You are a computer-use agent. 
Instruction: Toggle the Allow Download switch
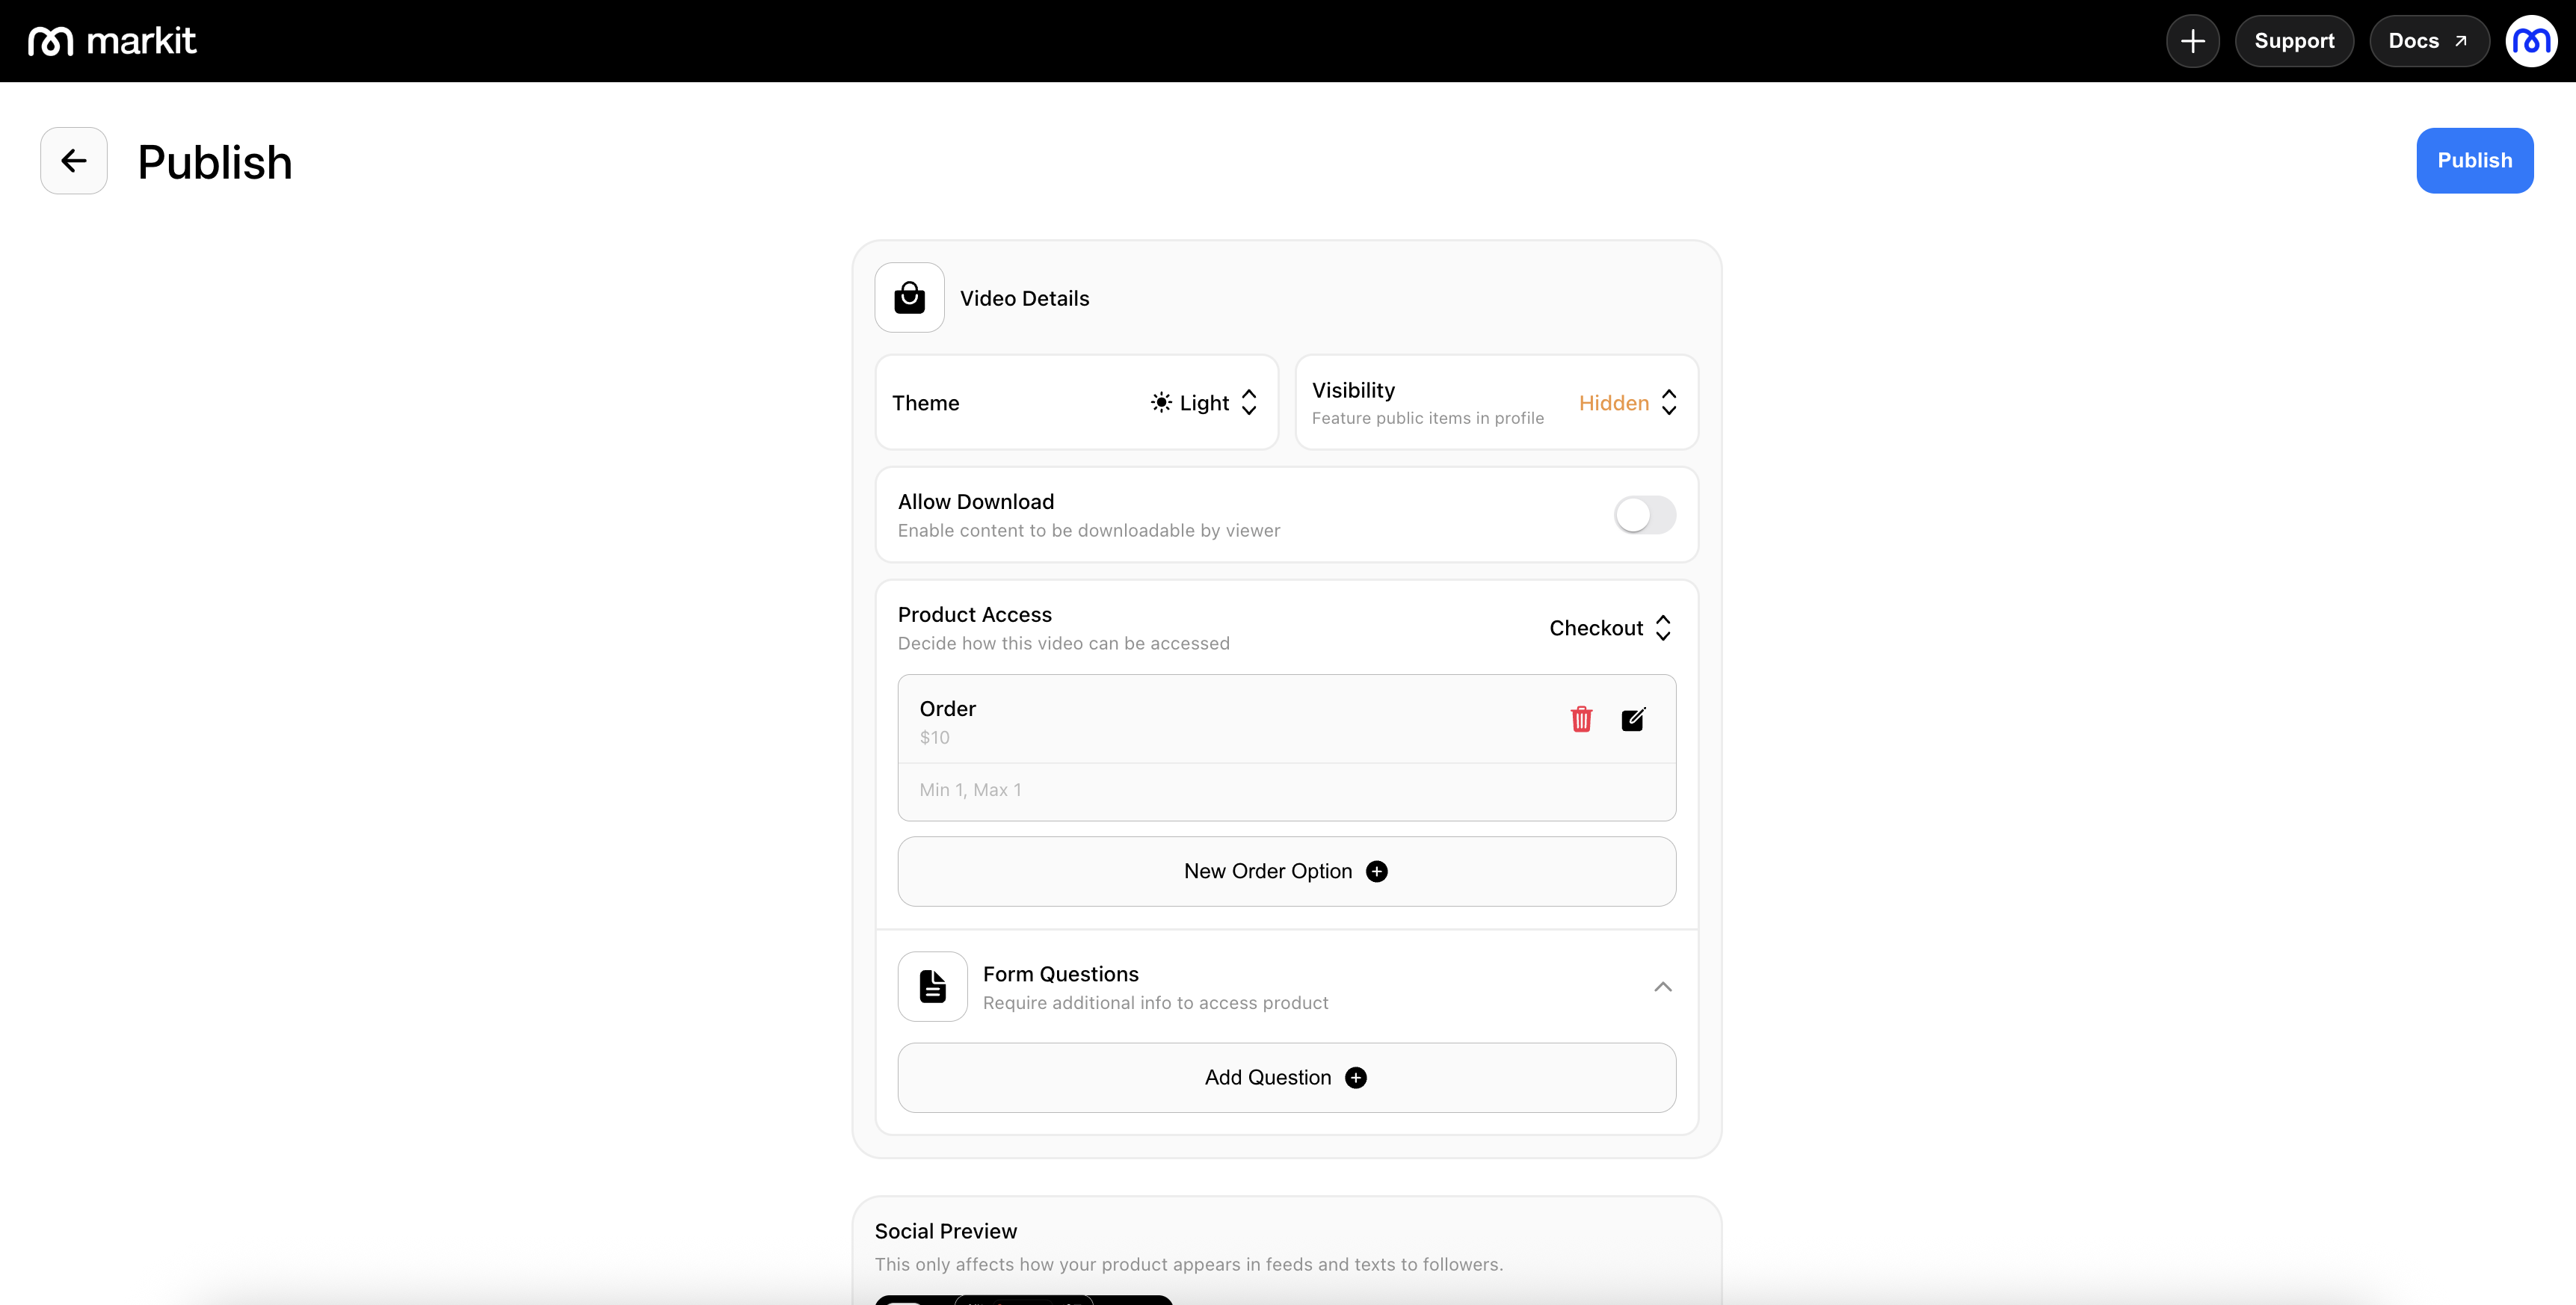click(1644, 515)
